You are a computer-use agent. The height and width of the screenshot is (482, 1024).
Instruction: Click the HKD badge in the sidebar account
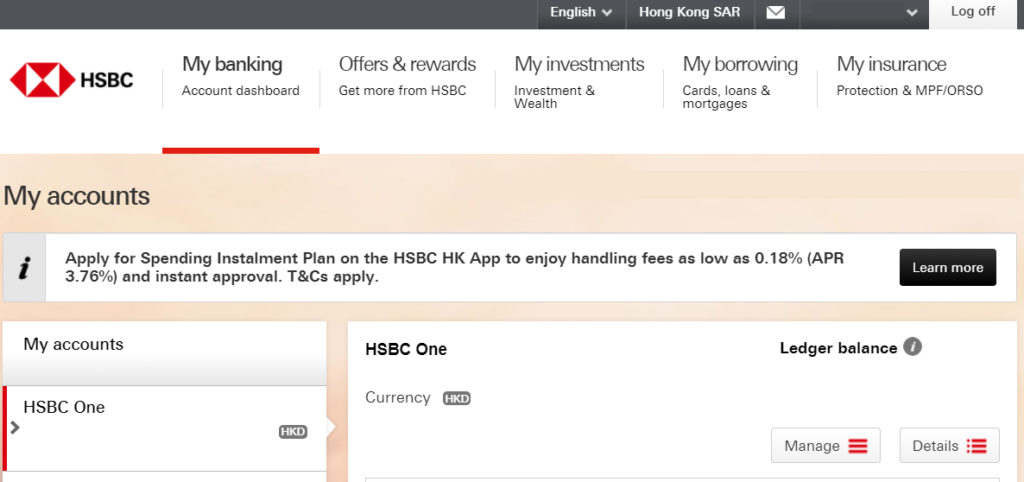coord(293,432)
